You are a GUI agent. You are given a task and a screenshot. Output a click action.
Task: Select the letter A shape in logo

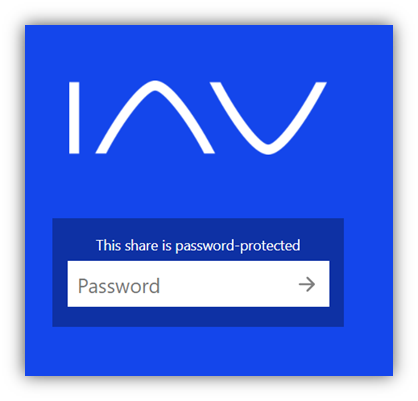coord(155,117)
